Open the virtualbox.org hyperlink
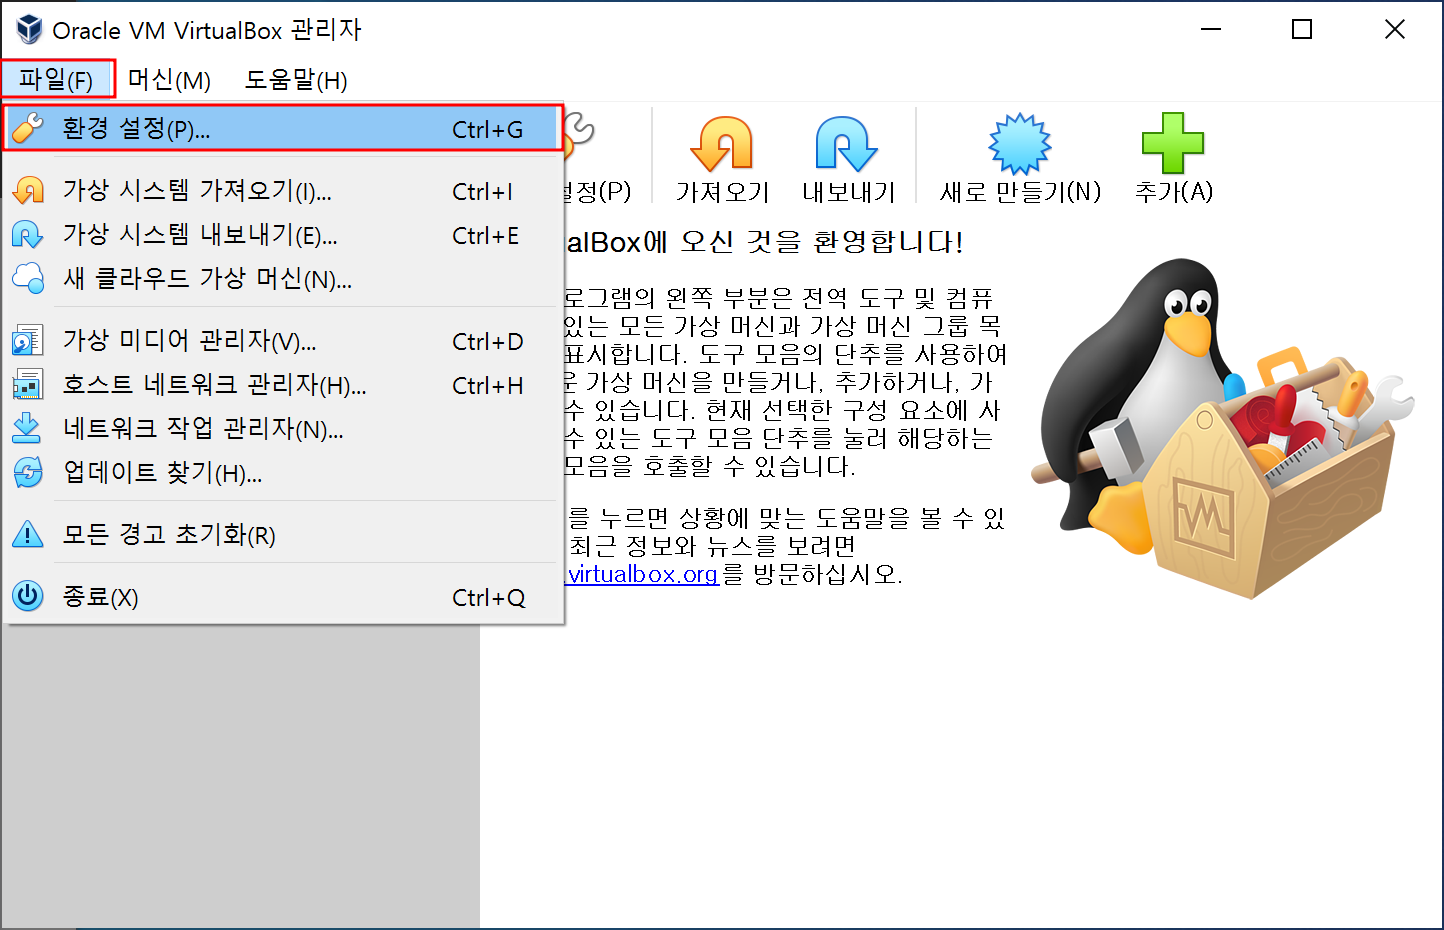 click(643, 574)
